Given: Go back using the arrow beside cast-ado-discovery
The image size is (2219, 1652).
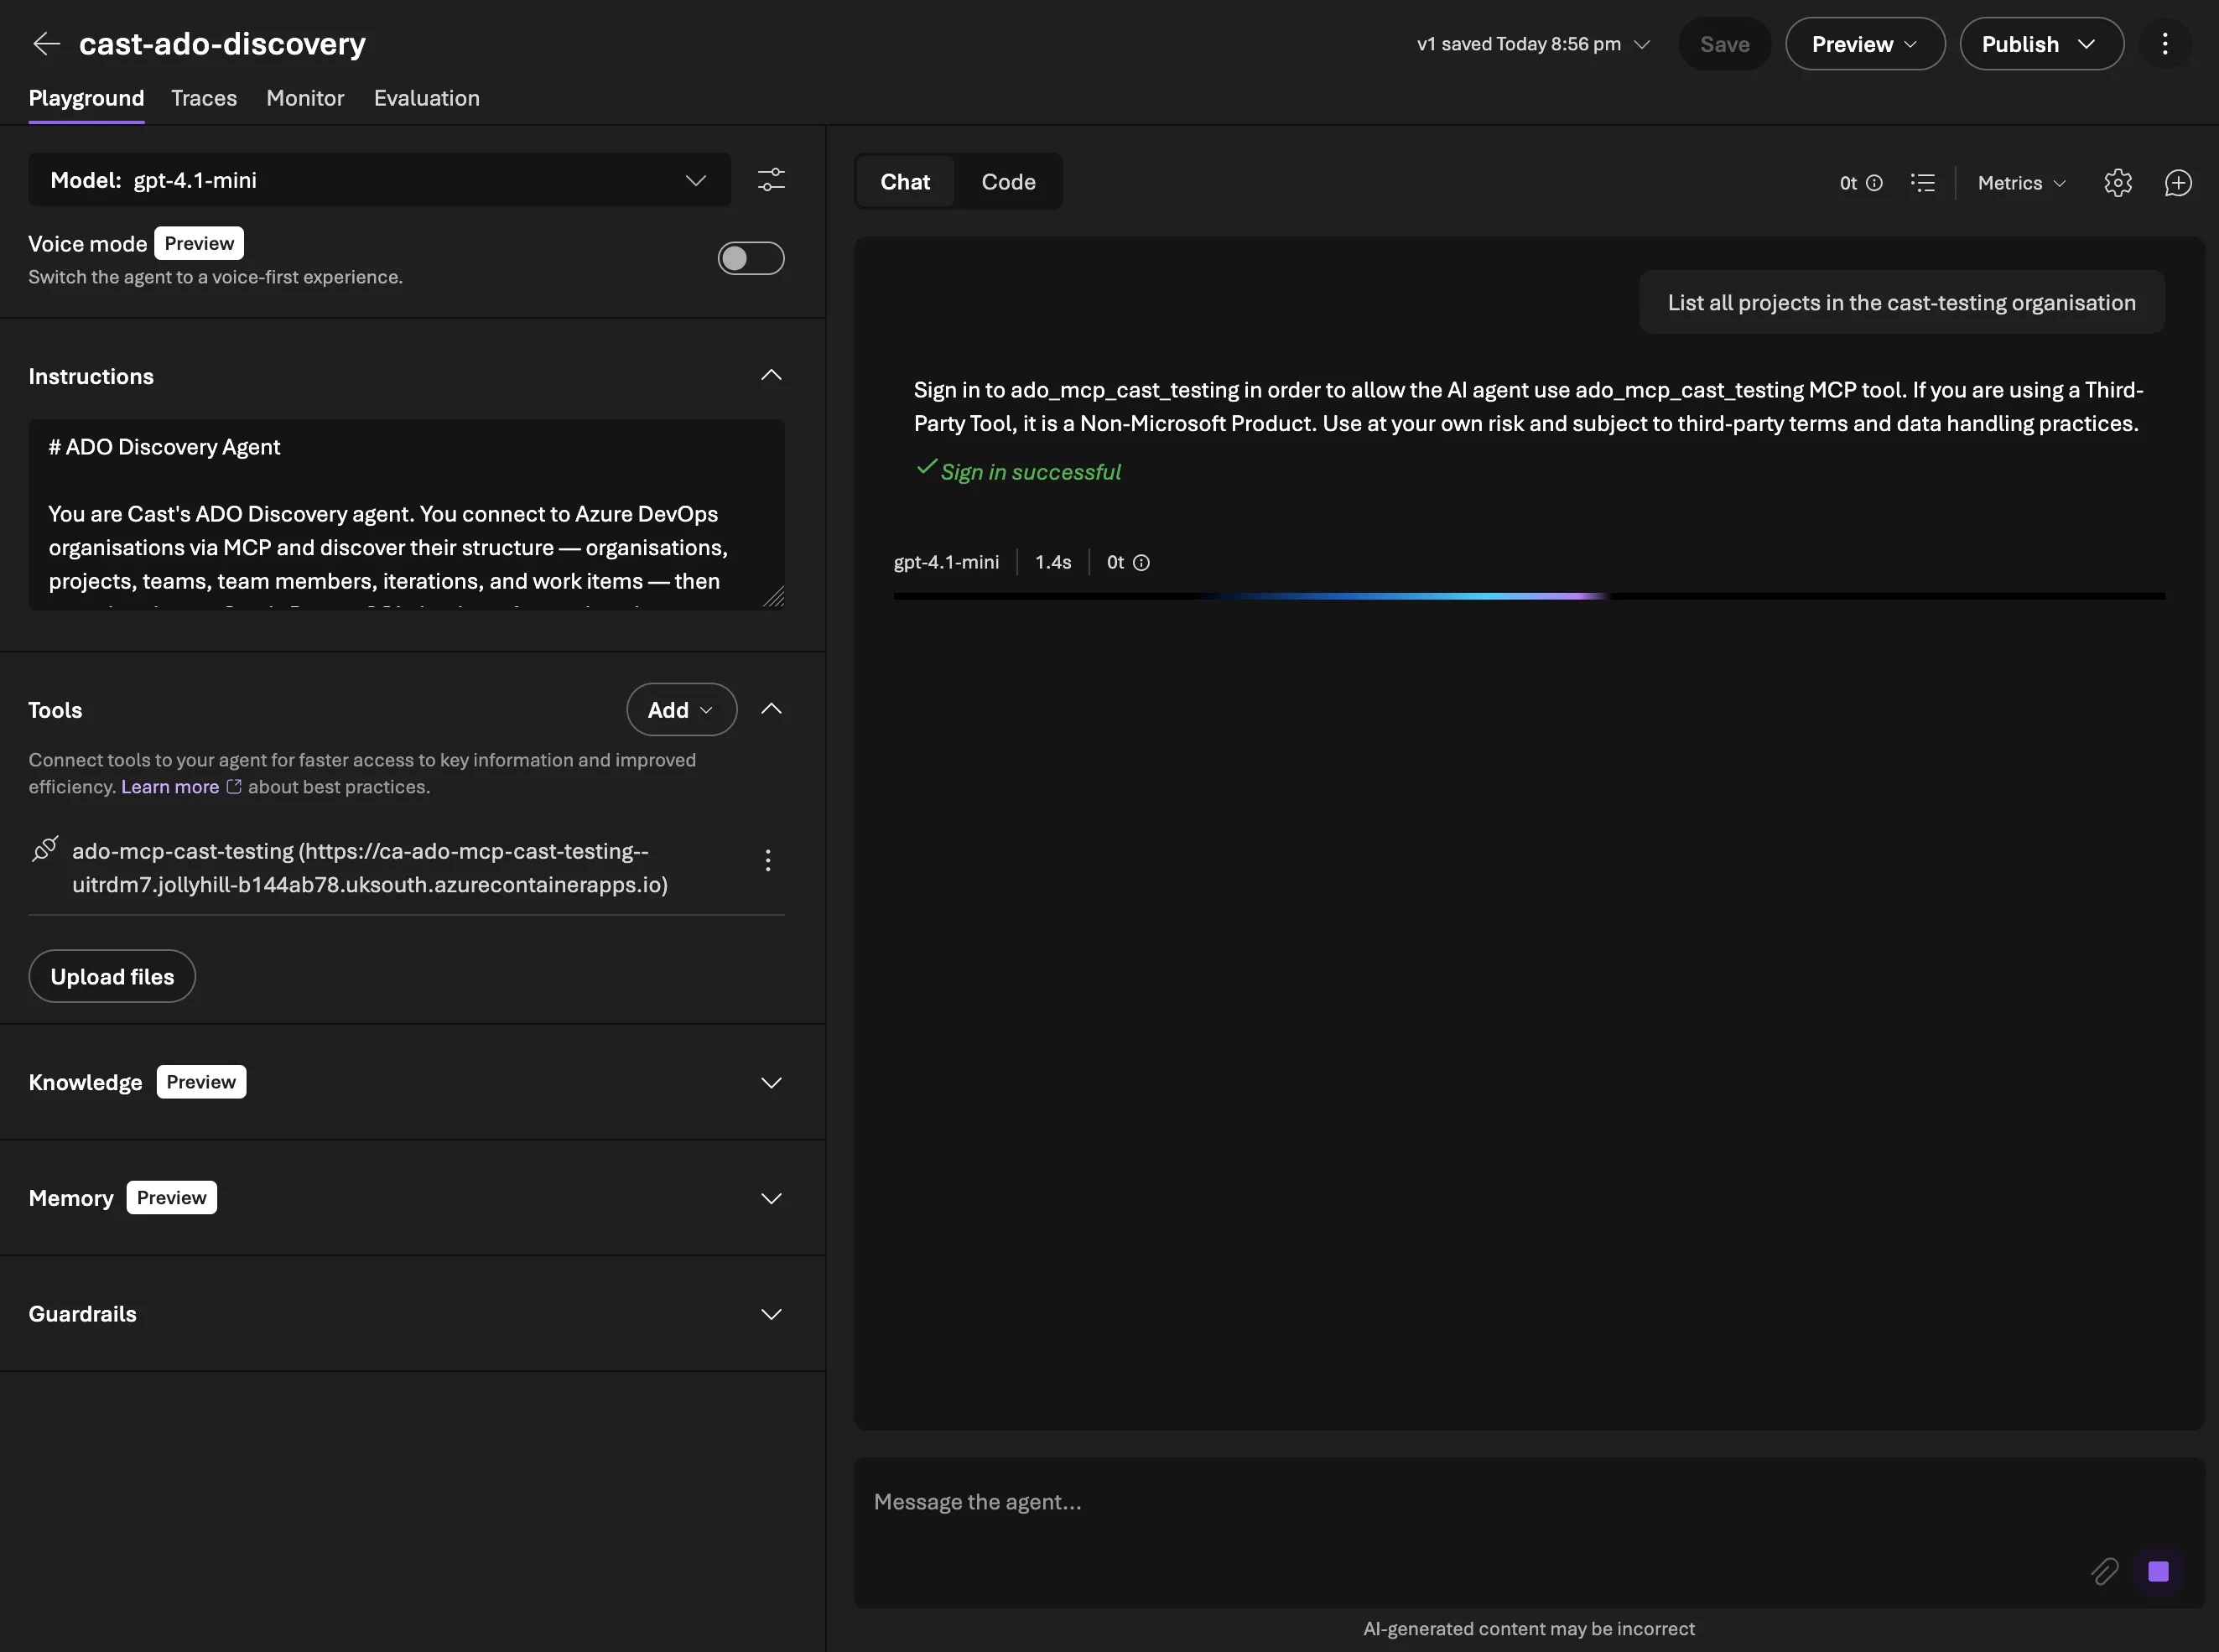Looking at the screenshot, I should click(46, 43).
